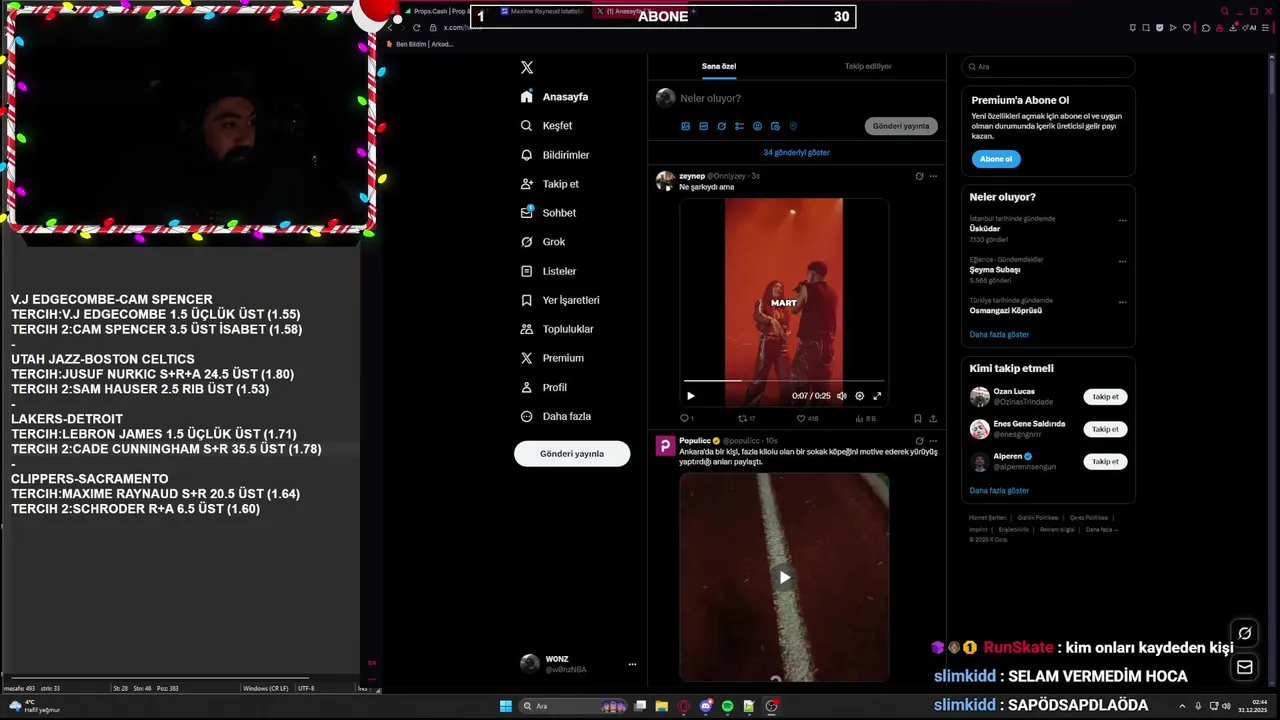Open Listeler in sidebar
Screen dimensions: 1280x720
[x=548, y=271]
